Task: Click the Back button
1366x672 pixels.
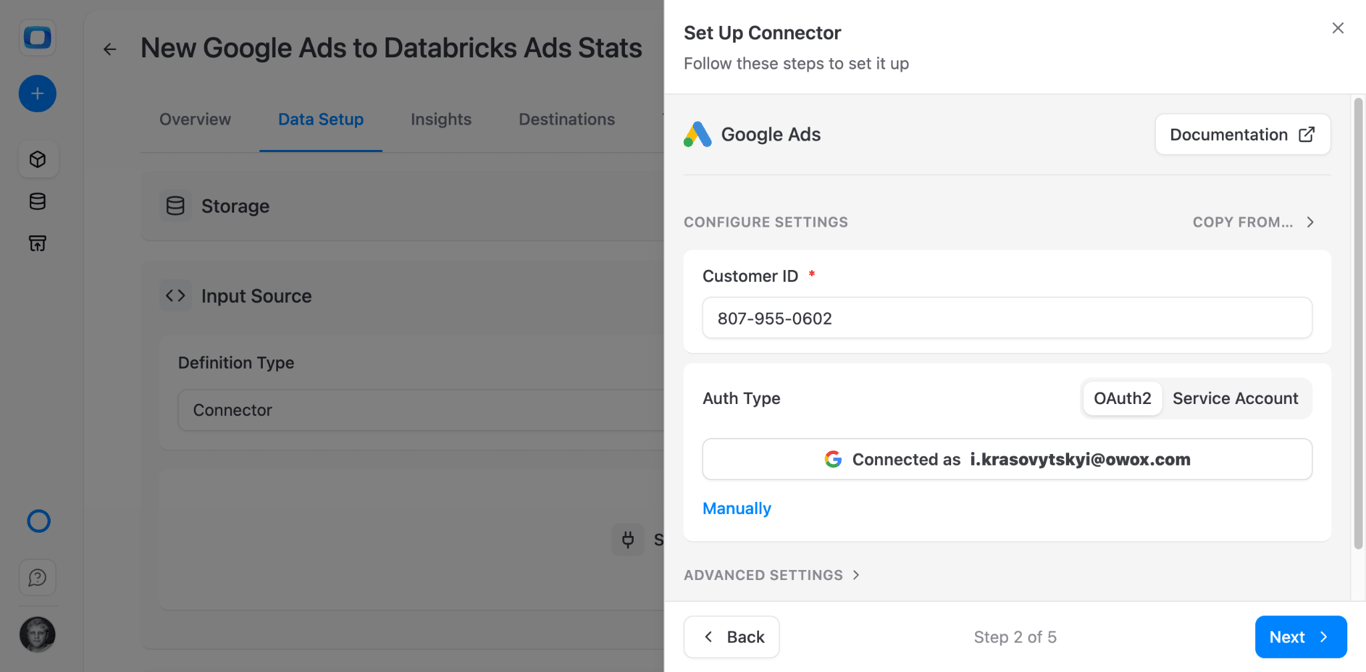Action: pos(732,637)
